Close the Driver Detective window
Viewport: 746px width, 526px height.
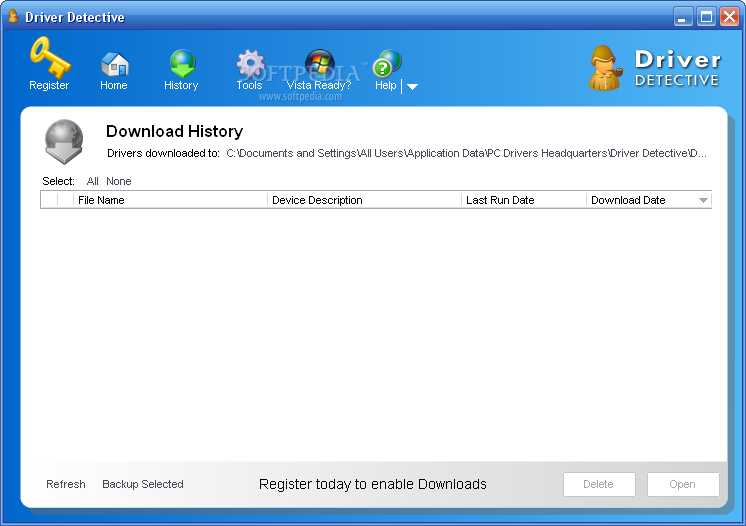point(729,17)
